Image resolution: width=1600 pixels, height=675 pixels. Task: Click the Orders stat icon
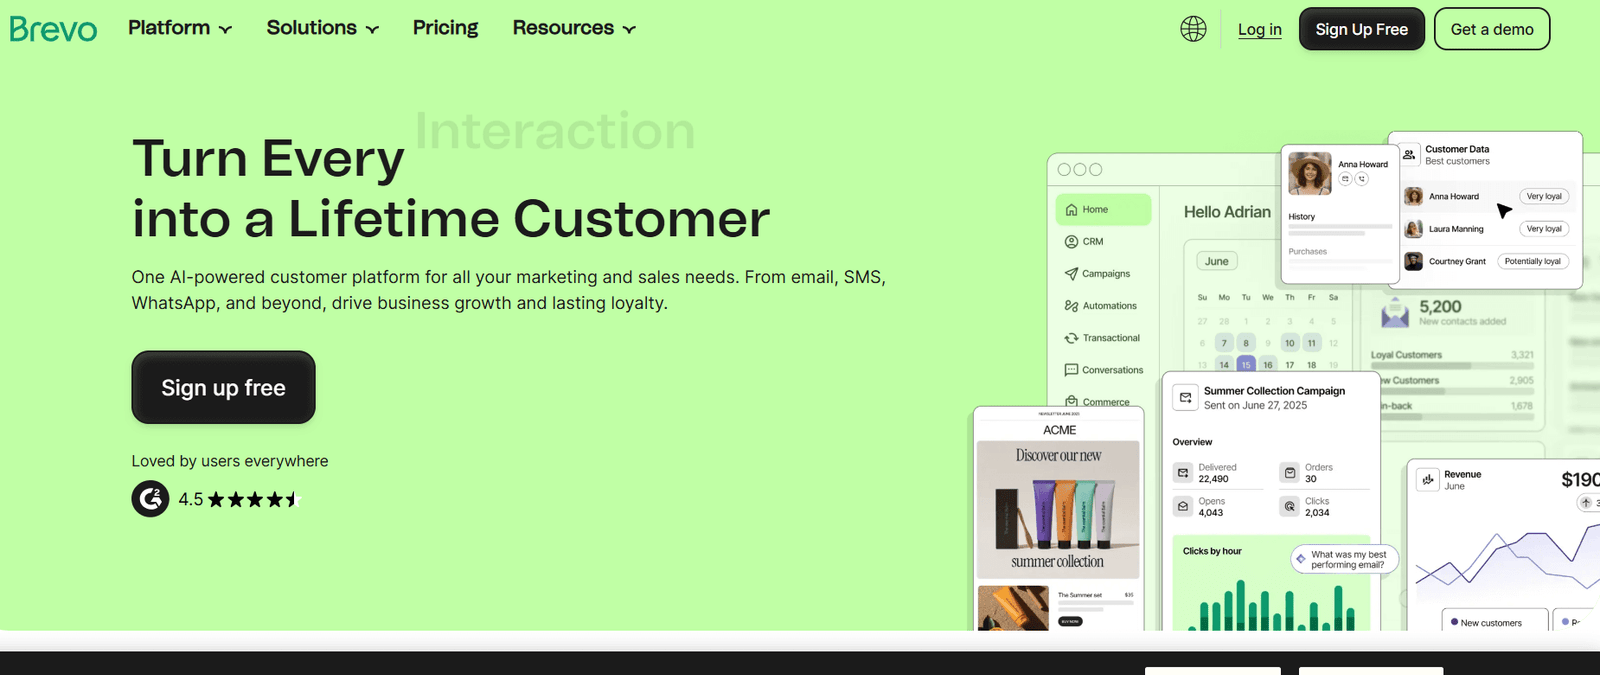click(x=1290, y=473)
